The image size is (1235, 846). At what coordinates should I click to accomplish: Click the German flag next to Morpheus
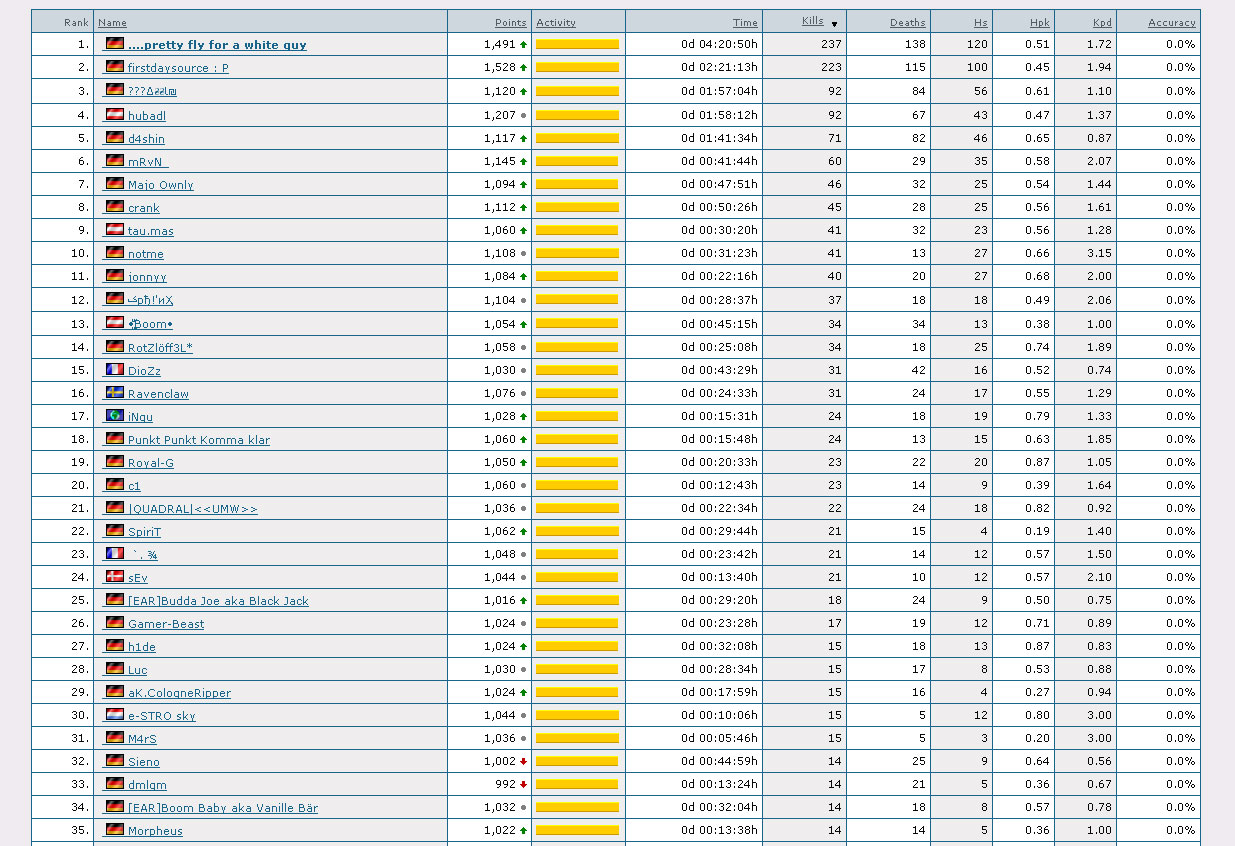(x=115, y=830)
